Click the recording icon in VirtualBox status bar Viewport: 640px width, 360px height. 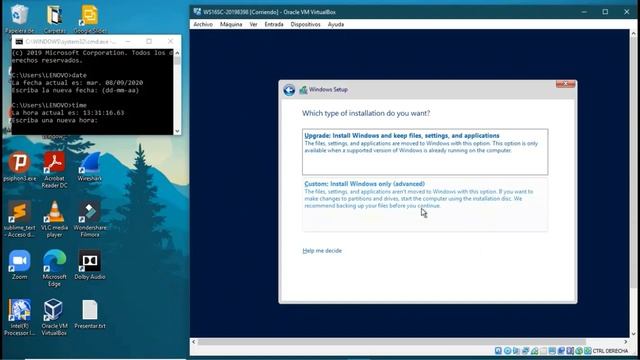pos(561,351)
